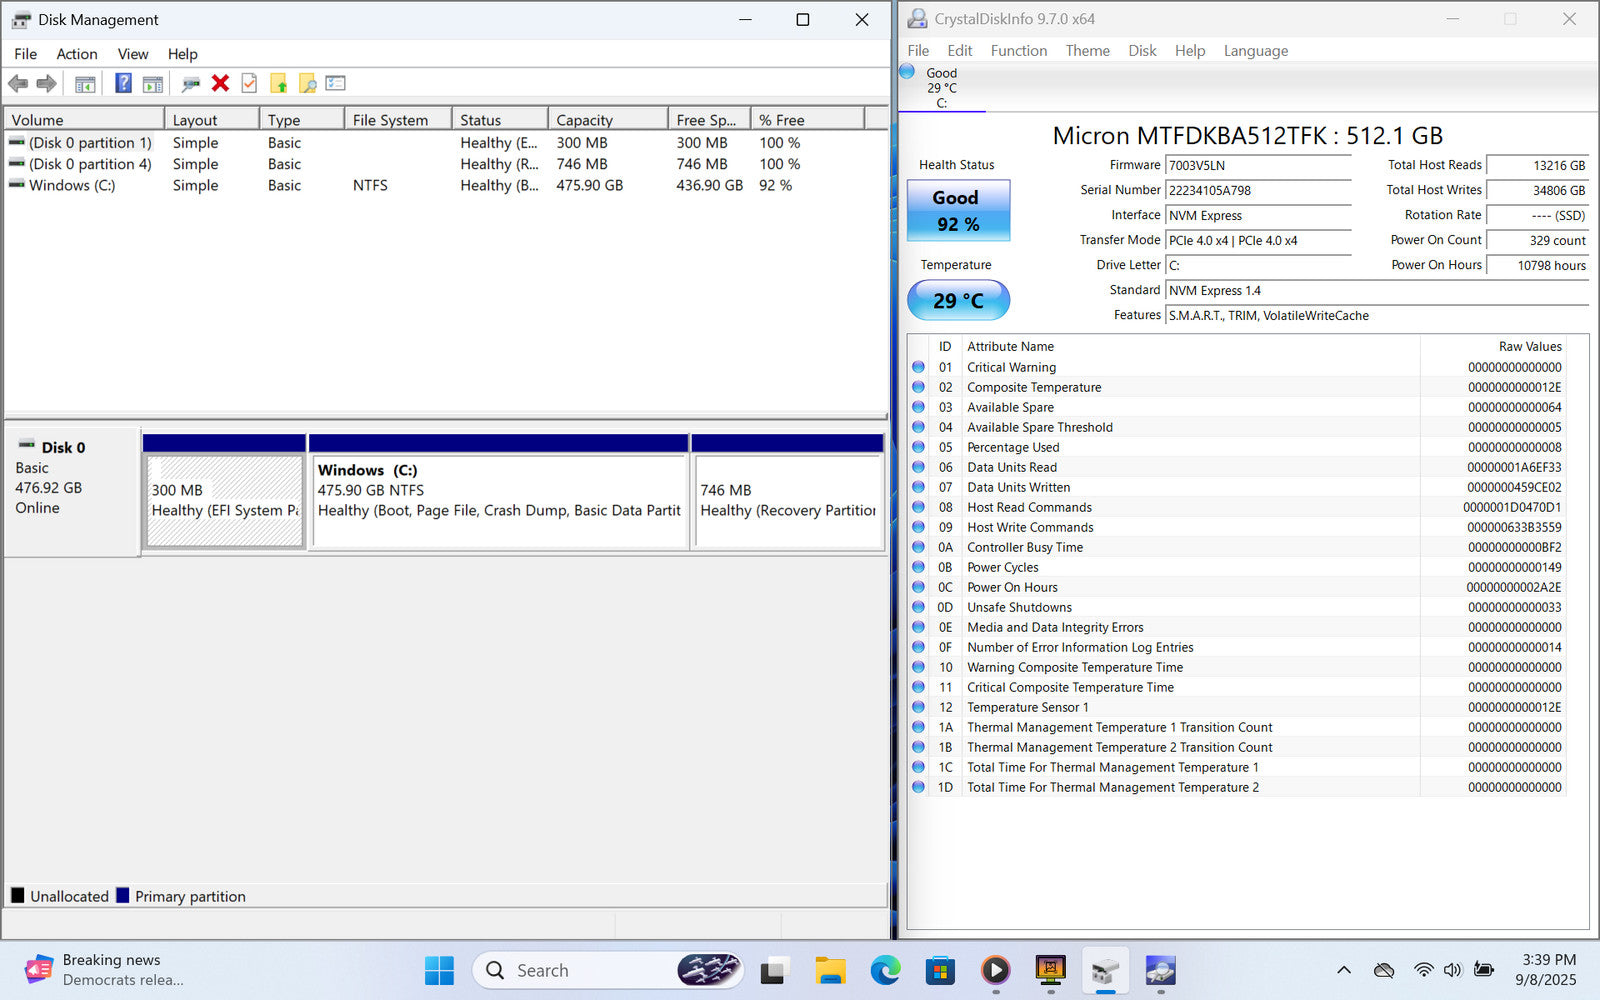Open the Help menu in Disk Management

point(182,54)
